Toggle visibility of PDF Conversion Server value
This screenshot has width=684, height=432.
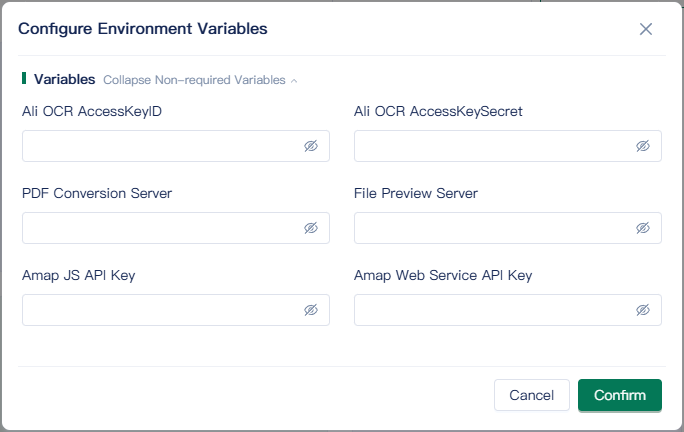(x=311, y=228)
